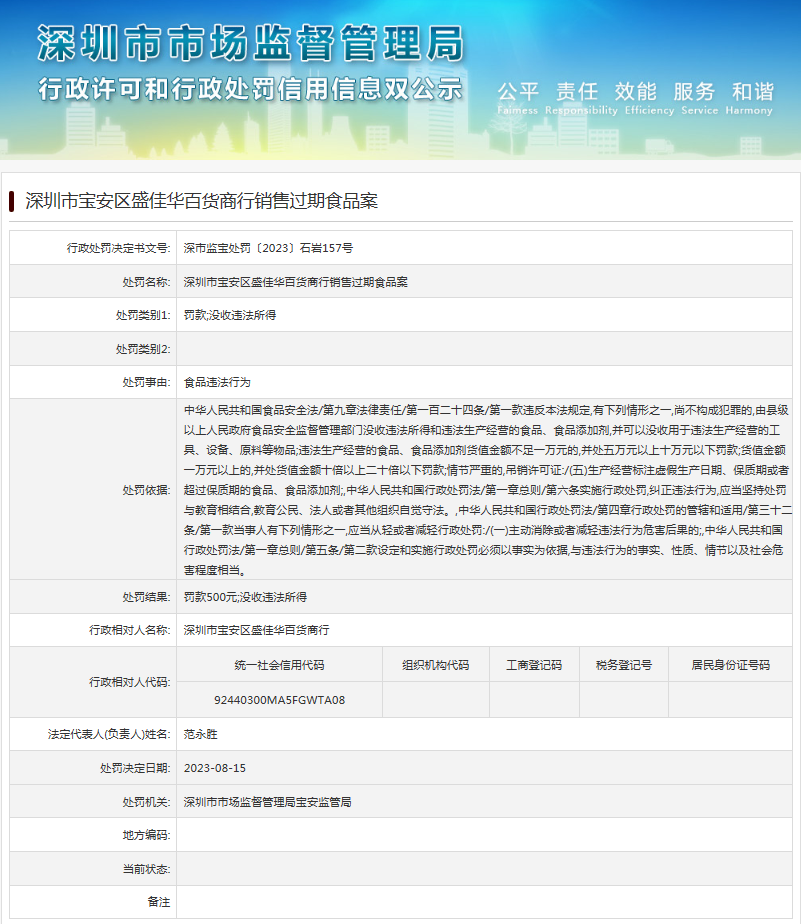Select the penalty result 罚款500元;没收违法所得
This screenshot has height=924, width=801.
tap(245, 597)
